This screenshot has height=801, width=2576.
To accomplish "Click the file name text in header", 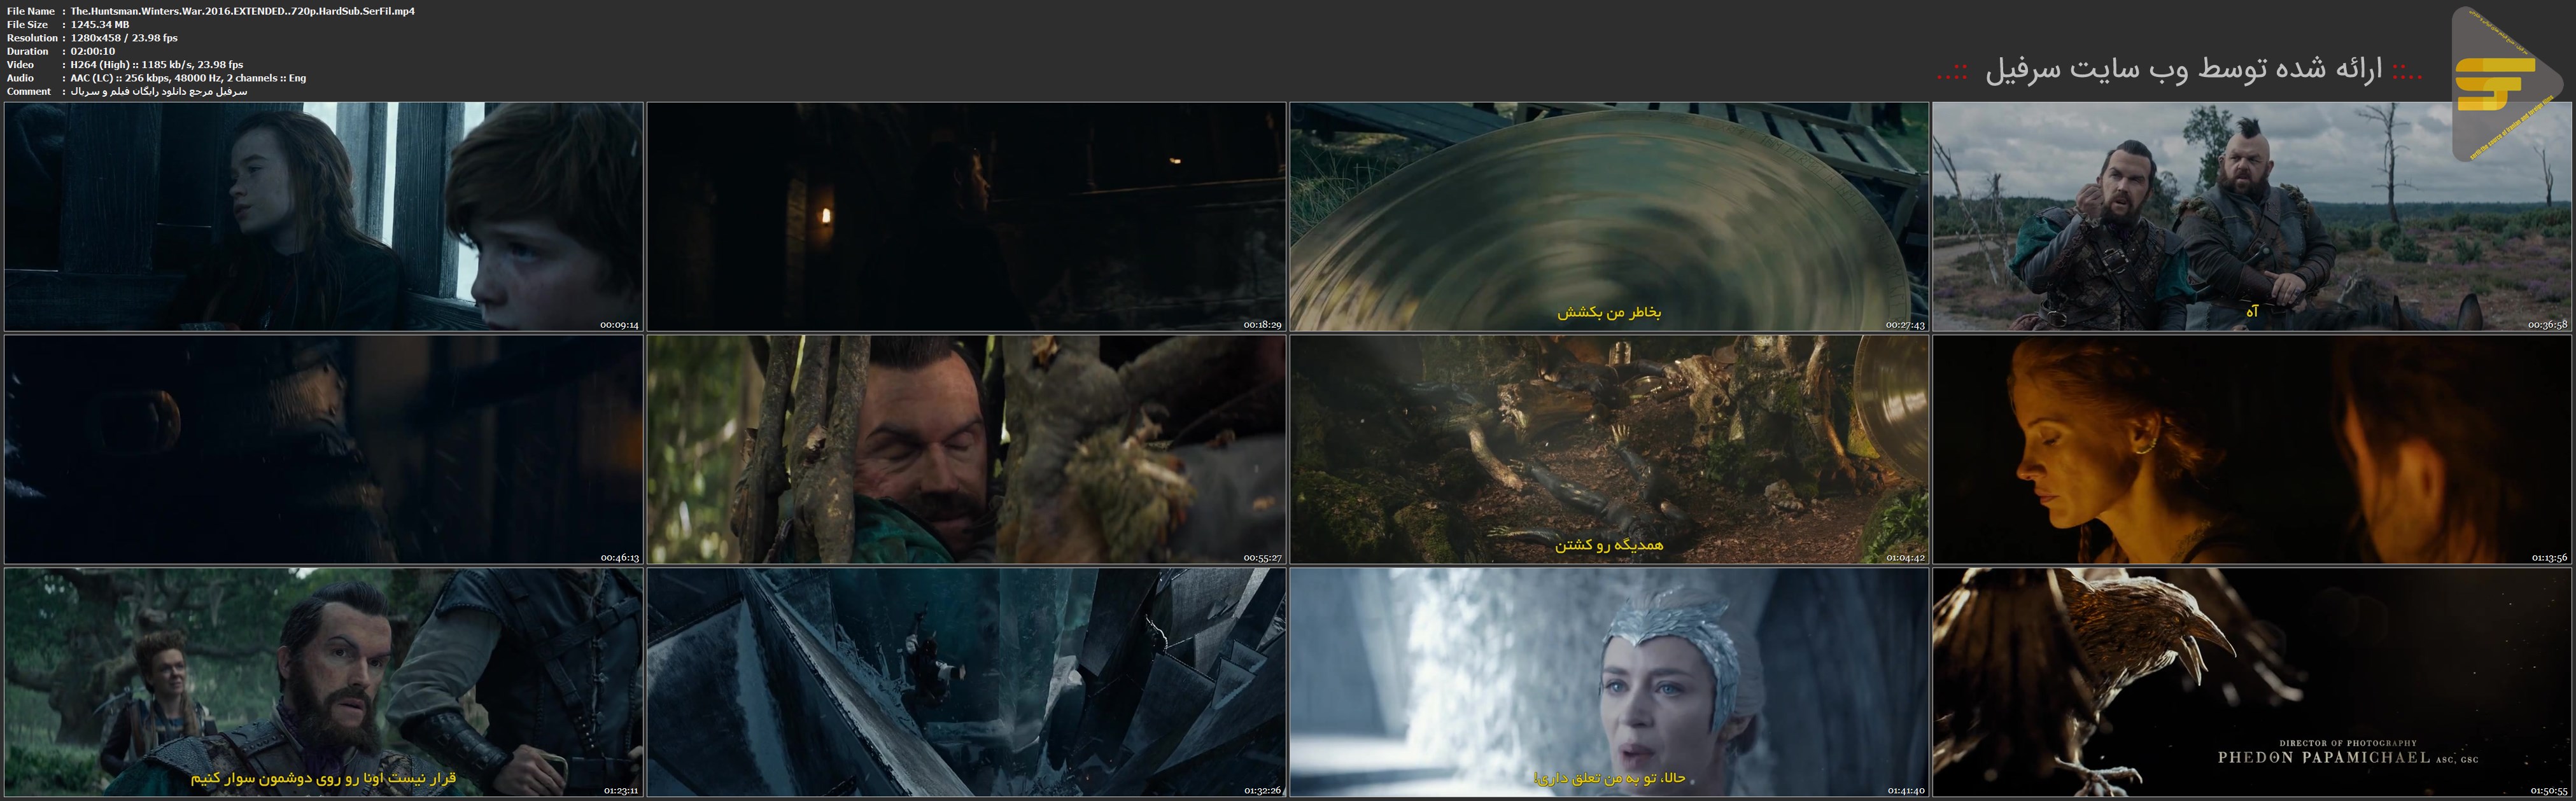I will click(x=242, y=11).
